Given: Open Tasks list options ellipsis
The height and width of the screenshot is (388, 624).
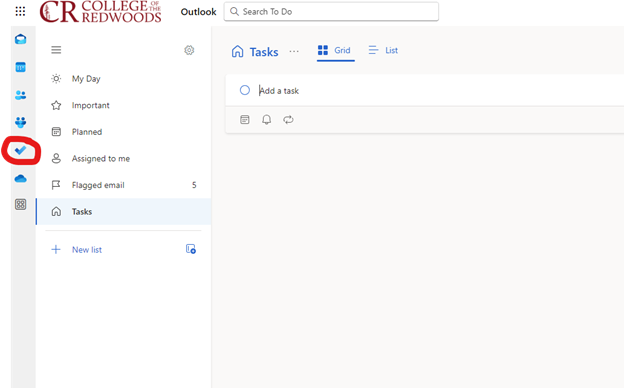Looking at the screenshot, I should pyautogui.click(x=294, y=51).
